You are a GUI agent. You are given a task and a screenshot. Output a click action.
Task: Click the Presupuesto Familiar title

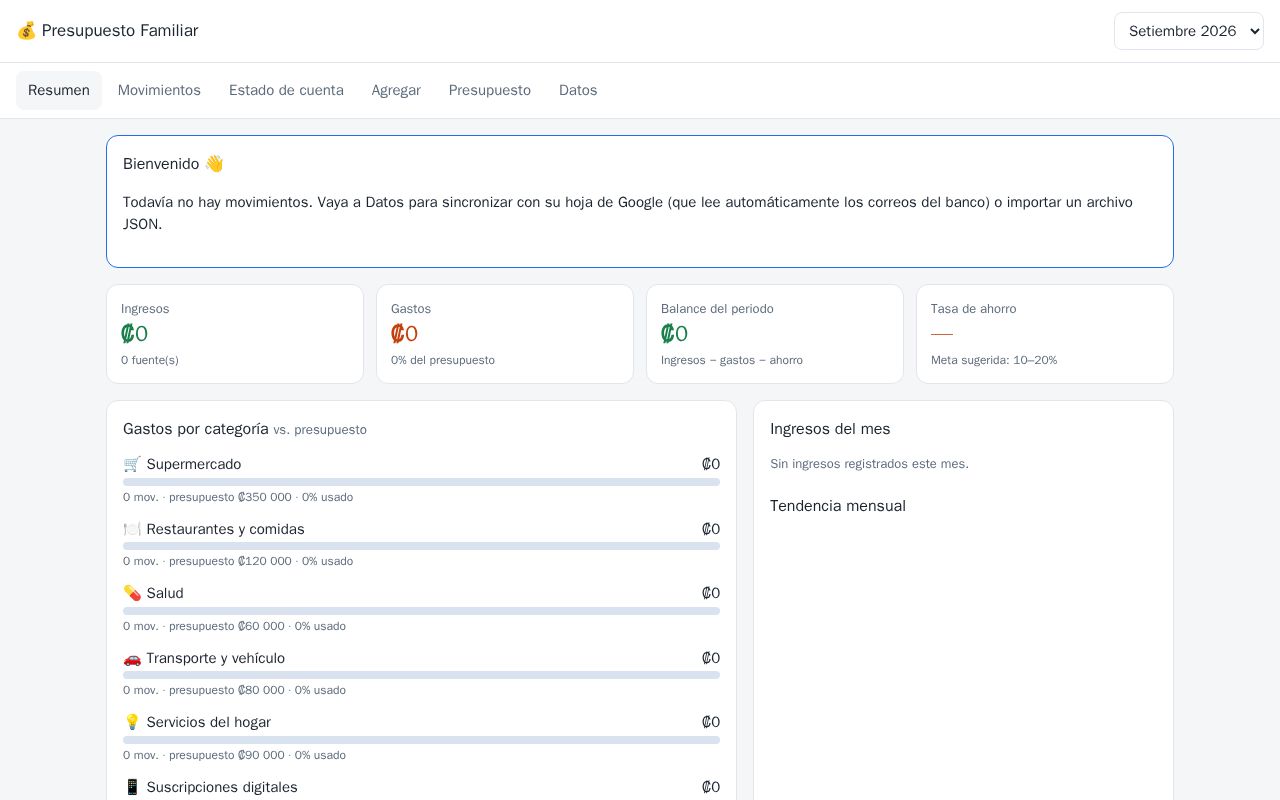coord(120,31)
